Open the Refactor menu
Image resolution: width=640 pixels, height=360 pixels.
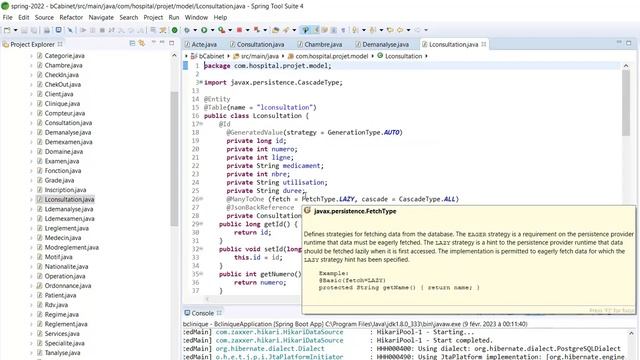tap(71, 17)
